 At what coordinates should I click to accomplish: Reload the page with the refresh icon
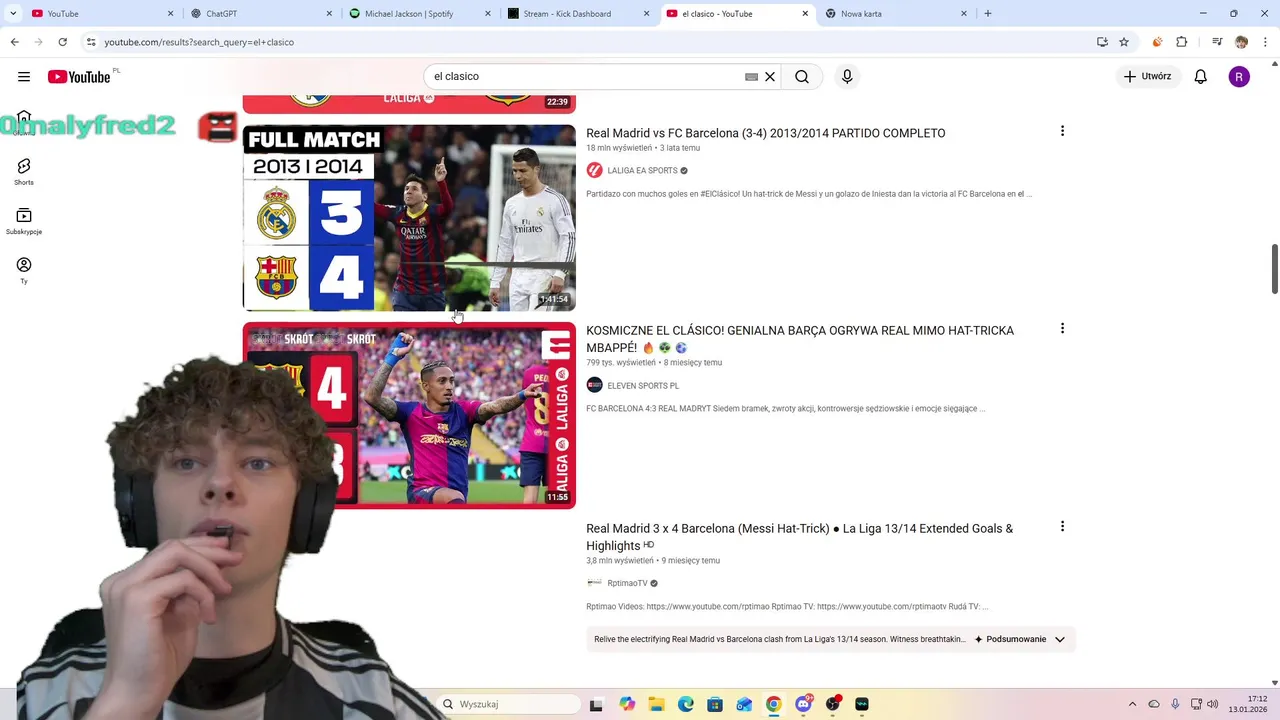click(x=62, y=42)
